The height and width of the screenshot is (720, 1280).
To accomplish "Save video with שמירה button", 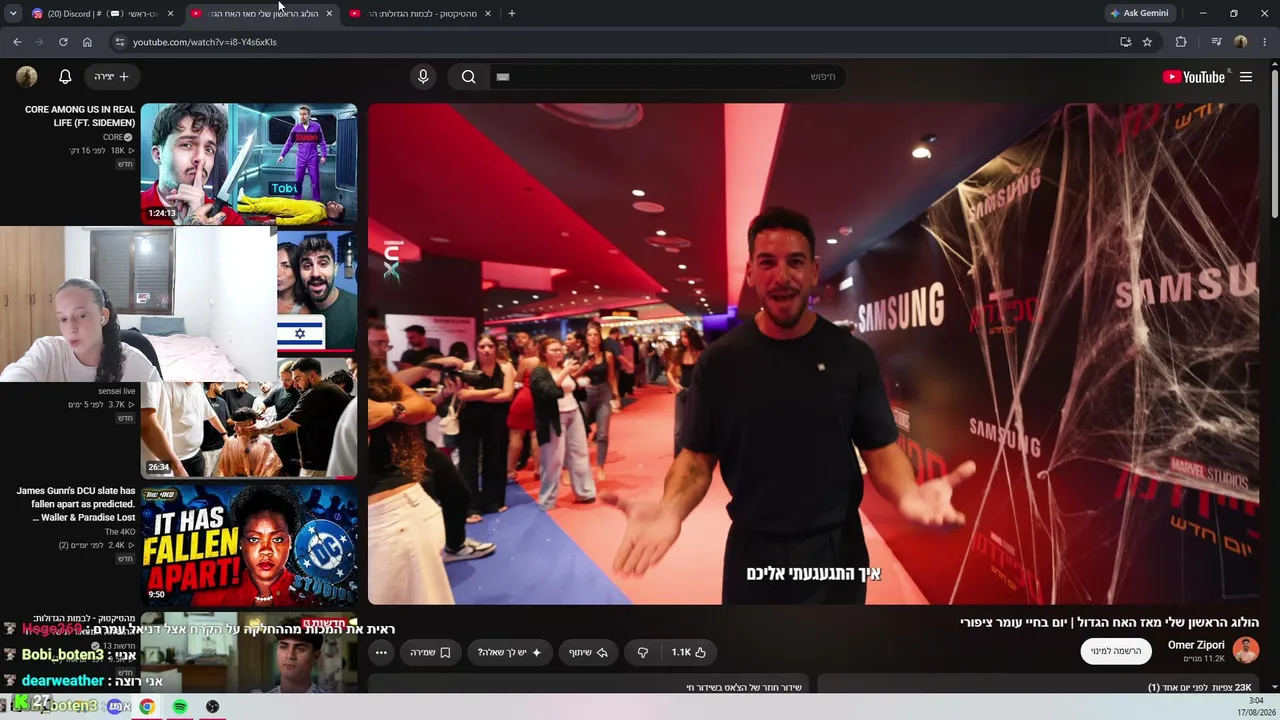I will pos(431,652).
